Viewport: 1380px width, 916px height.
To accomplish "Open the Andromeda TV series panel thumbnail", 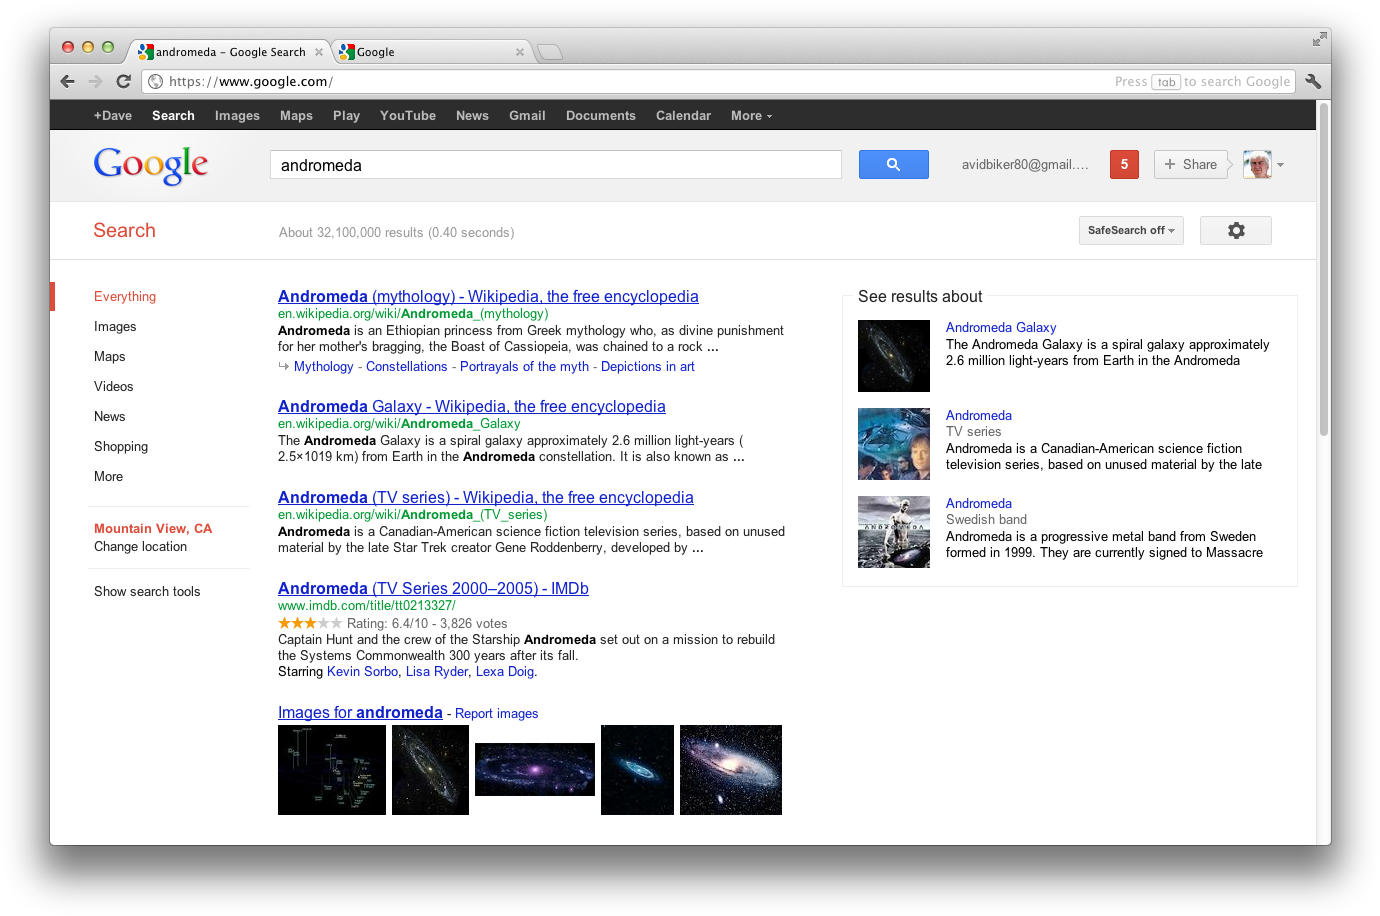I will 894,444.
